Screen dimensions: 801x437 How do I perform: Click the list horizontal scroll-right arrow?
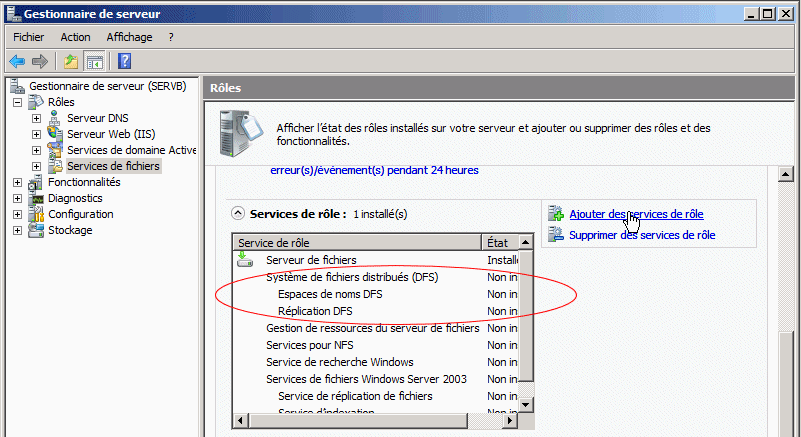coord(509,421)
